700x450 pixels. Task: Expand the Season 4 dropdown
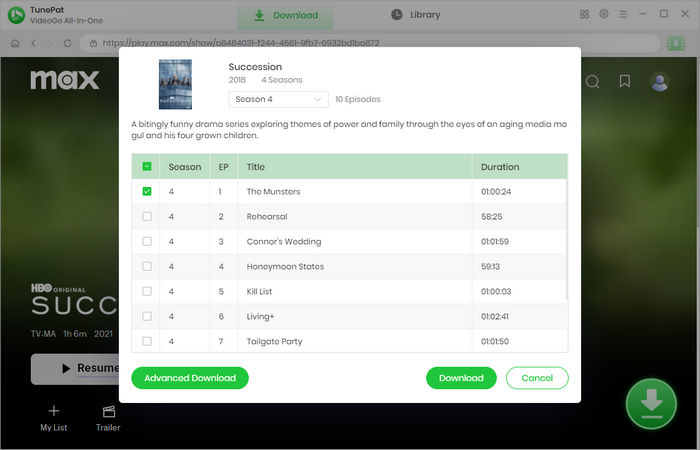278,99
